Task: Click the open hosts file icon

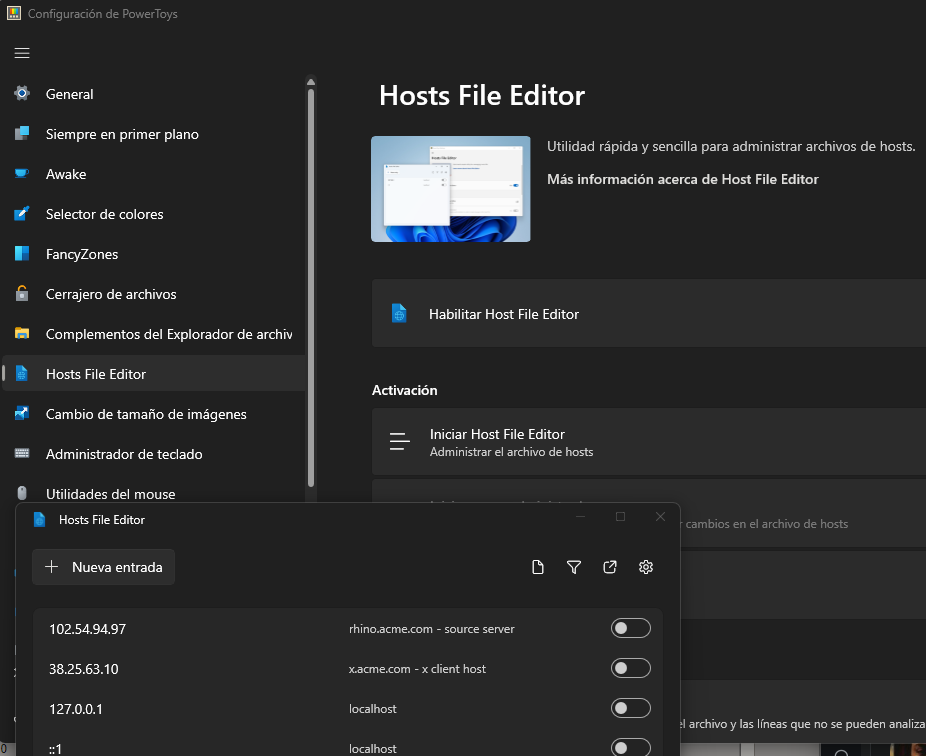Action: (x=610, y=567)
